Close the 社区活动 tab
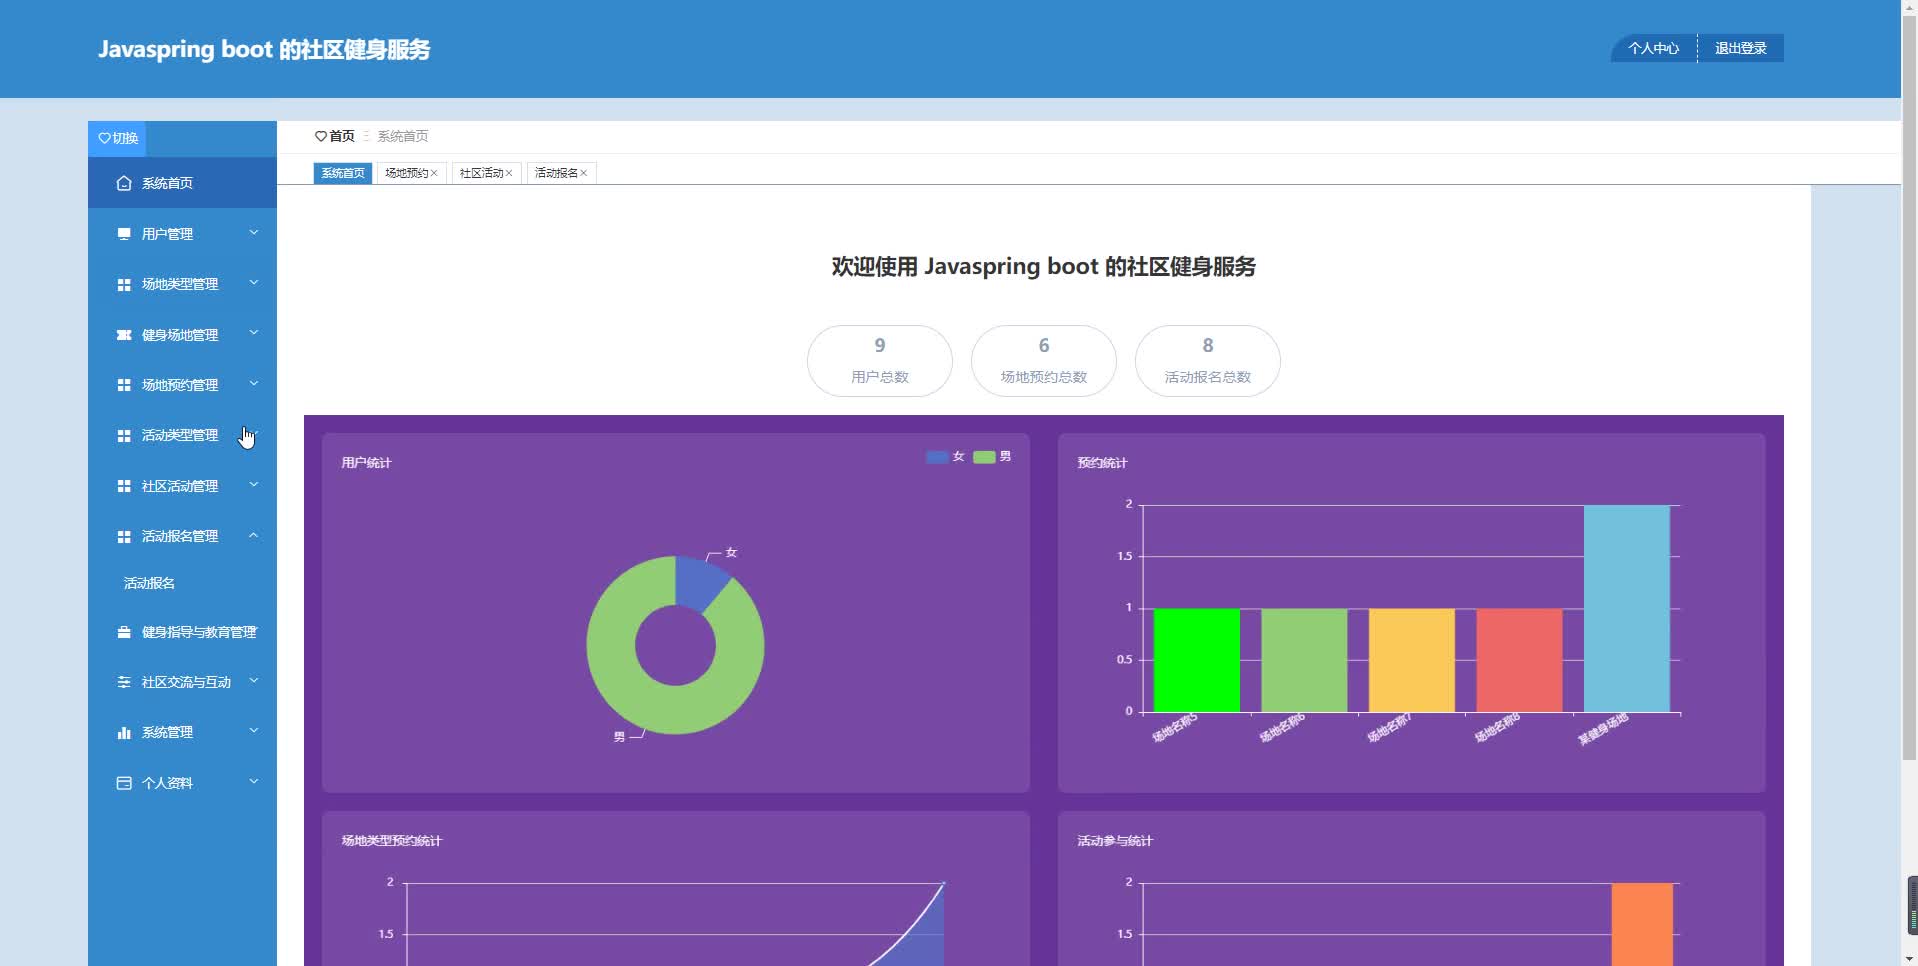 [x=509, y=173]
